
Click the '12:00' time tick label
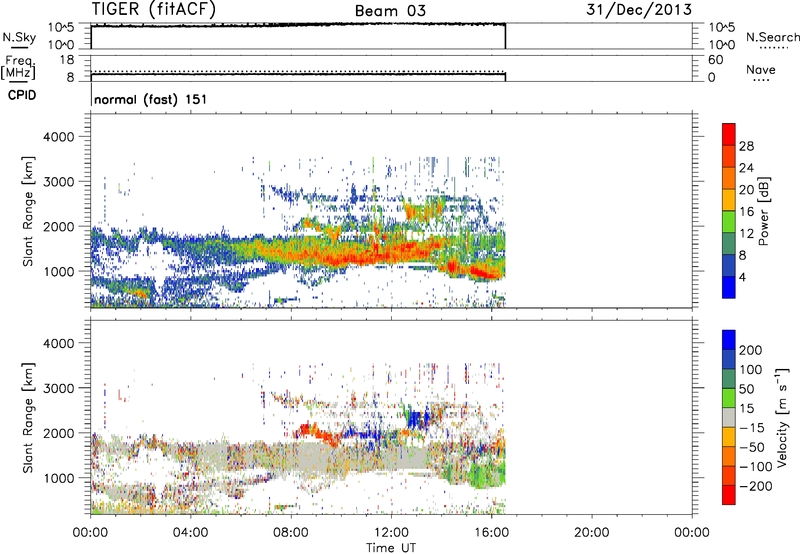coord(391,533)
